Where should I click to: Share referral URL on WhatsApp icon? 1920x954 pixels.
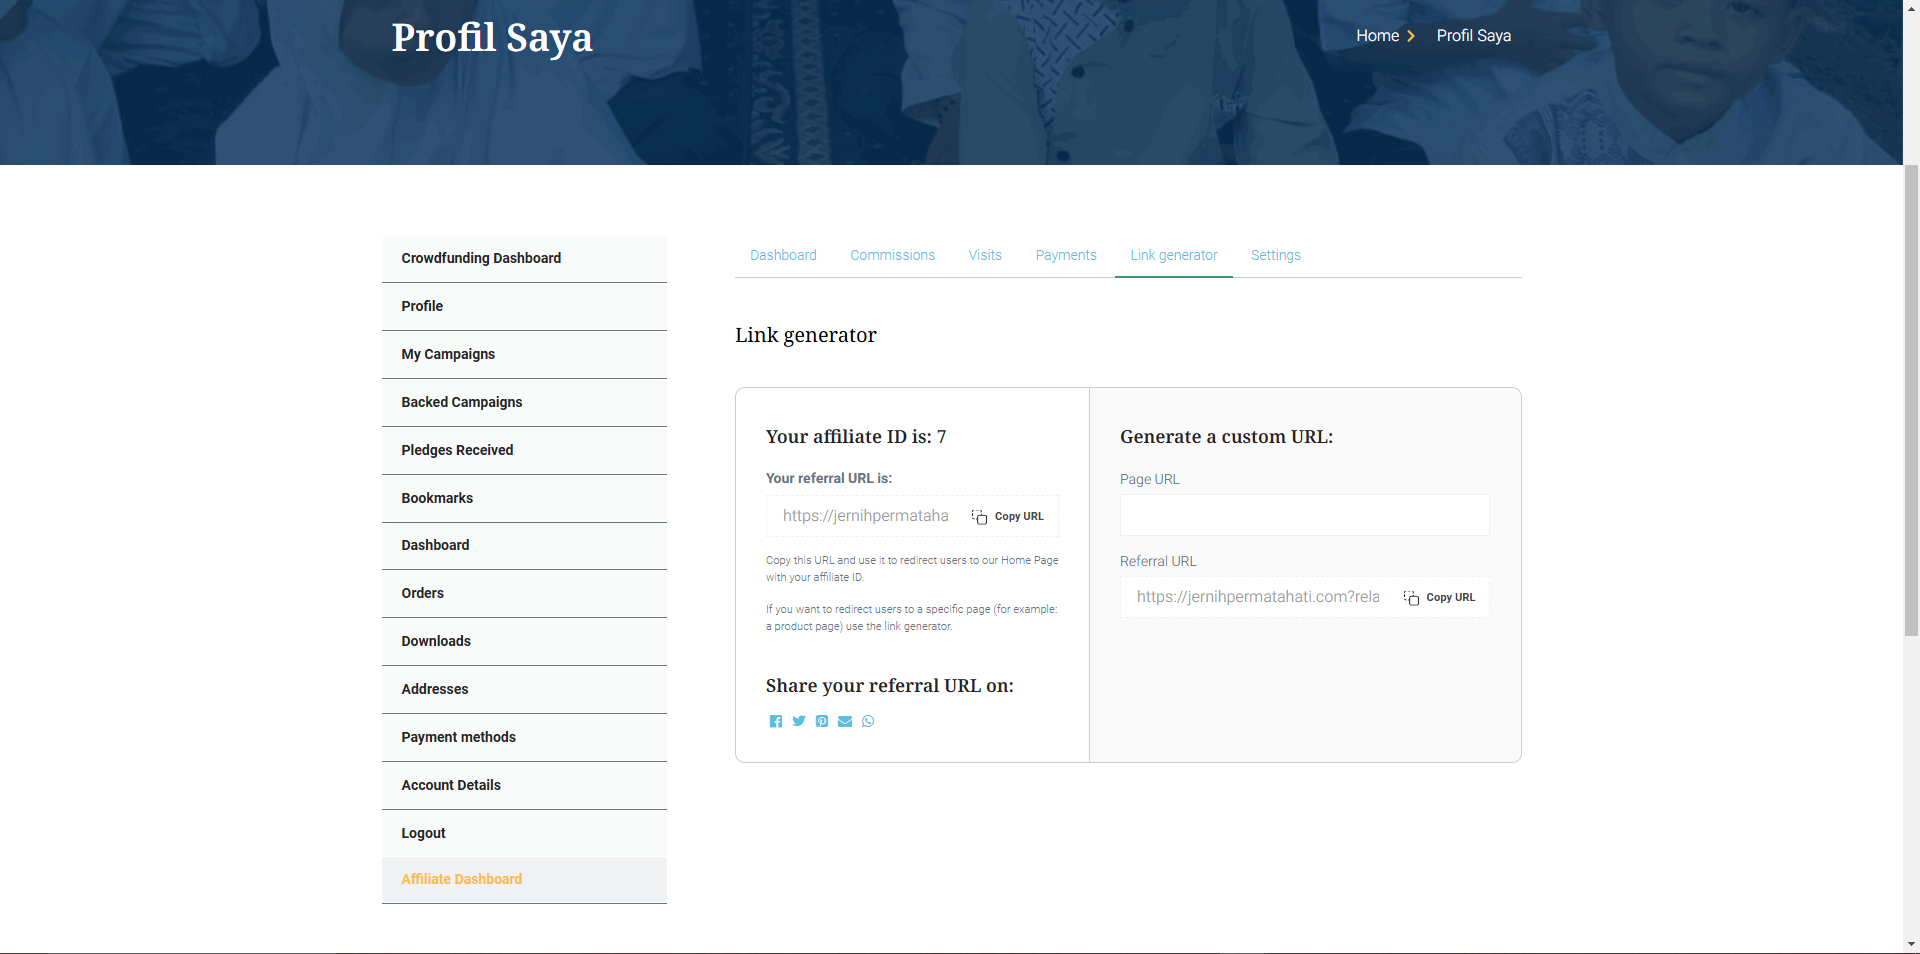click(x=868, y=721)
